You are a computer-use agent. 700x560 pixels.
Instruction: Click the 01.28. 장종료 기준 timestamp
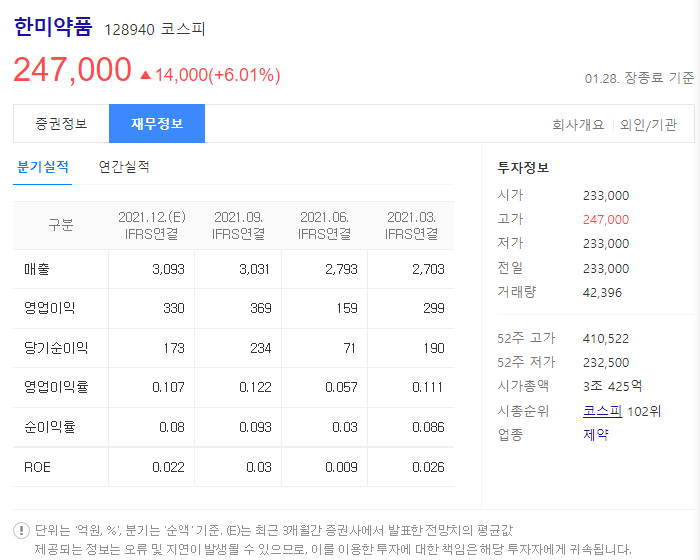pos(639,78)
